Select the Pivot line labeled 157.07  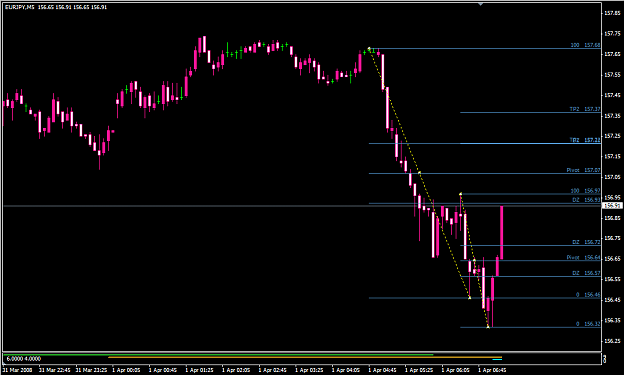(484, 173)
